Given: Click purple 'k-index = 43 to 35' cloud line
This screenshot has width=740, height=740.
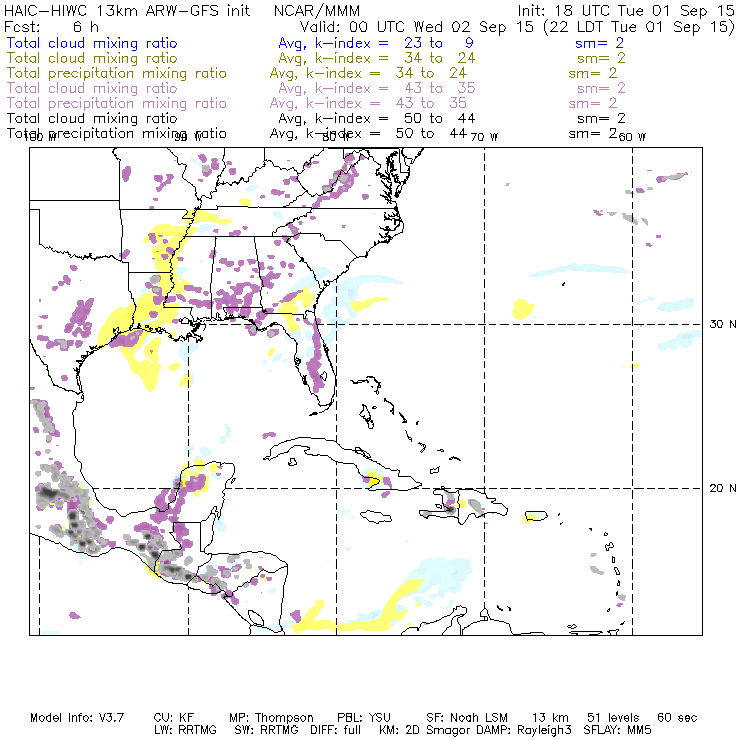Looking at the screenshot, I should [395, 88].
